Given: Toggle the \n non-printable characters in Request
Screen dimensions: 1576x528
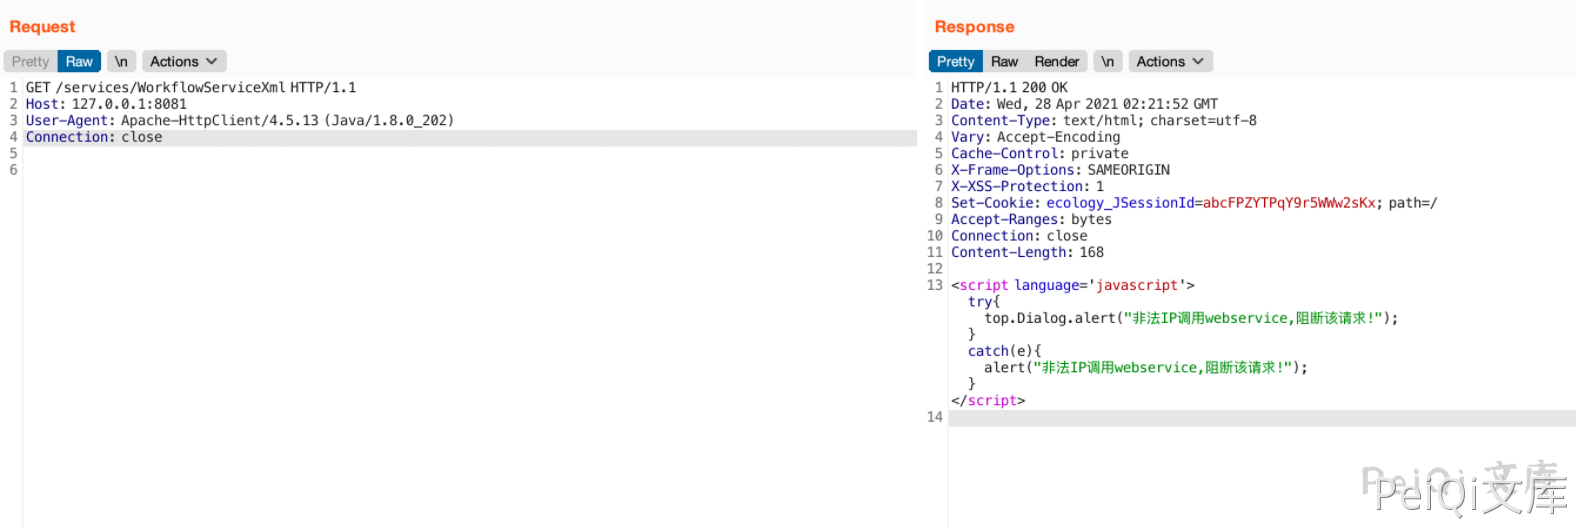Looking at the screenshot, I should point(121,62).
